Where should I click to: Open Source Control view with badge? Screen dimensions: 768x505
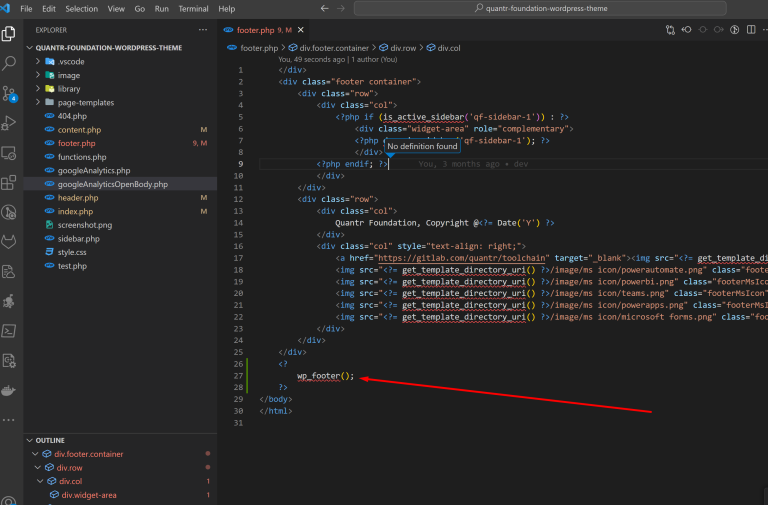coord(9,93)
